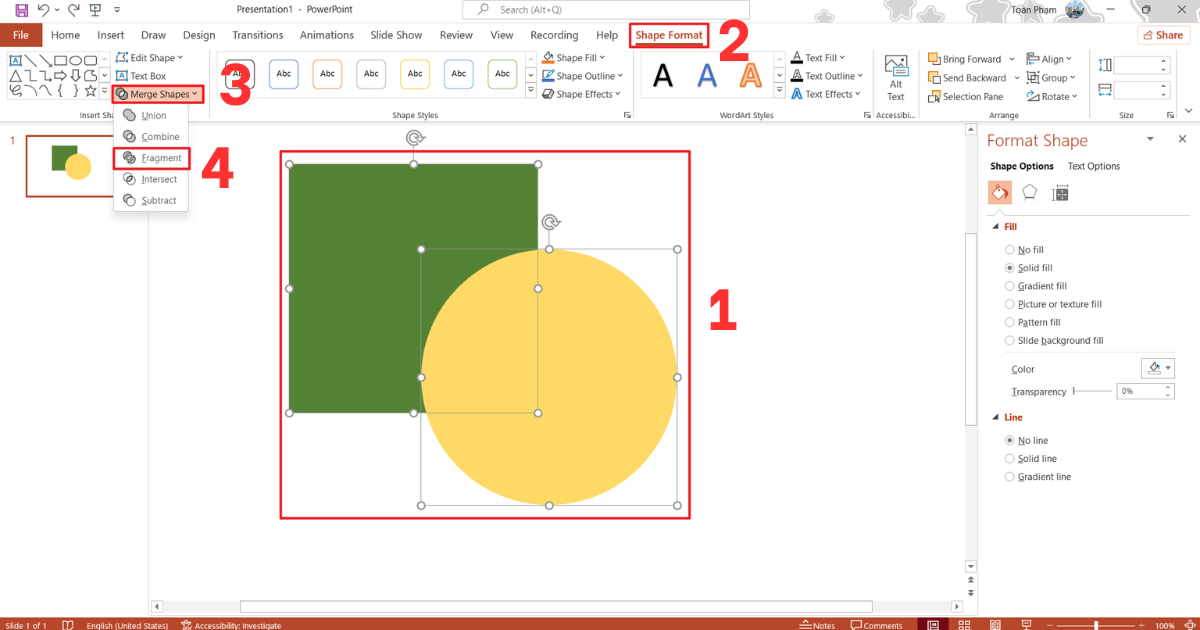Click Bring Forward button
This screenshot has height=630, width=1200.
(x=964, y=59)
